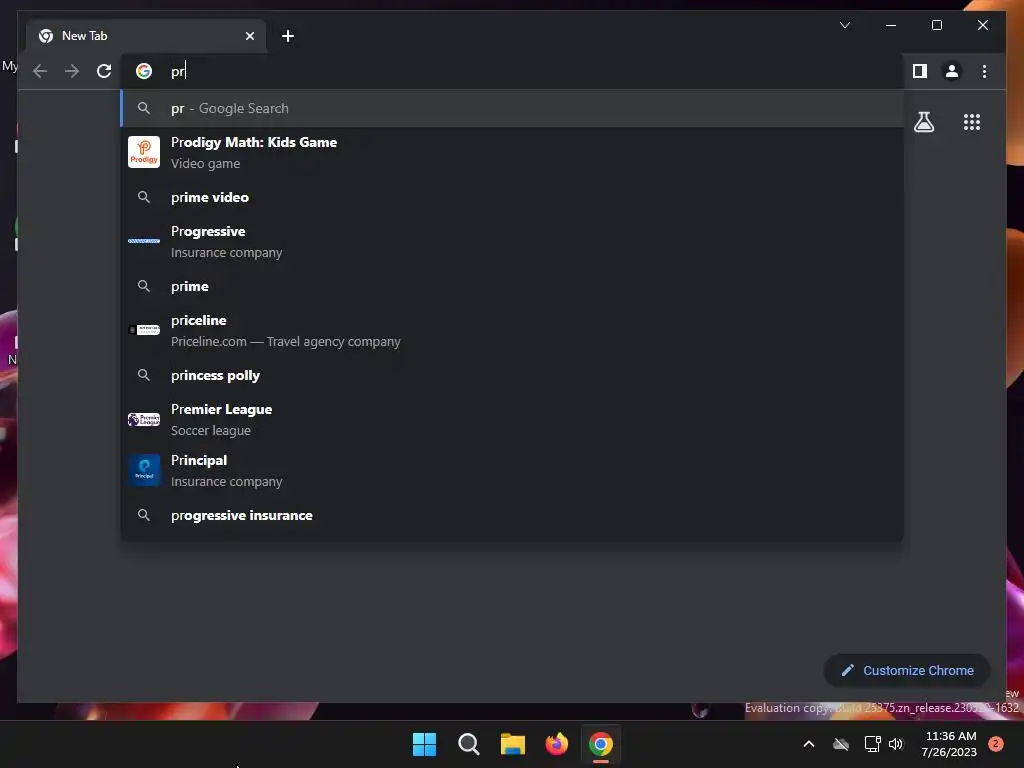The height and width of the screenshot is (768, 1024).
Task: Maximize the Chrome window
Action: point(936,25)
